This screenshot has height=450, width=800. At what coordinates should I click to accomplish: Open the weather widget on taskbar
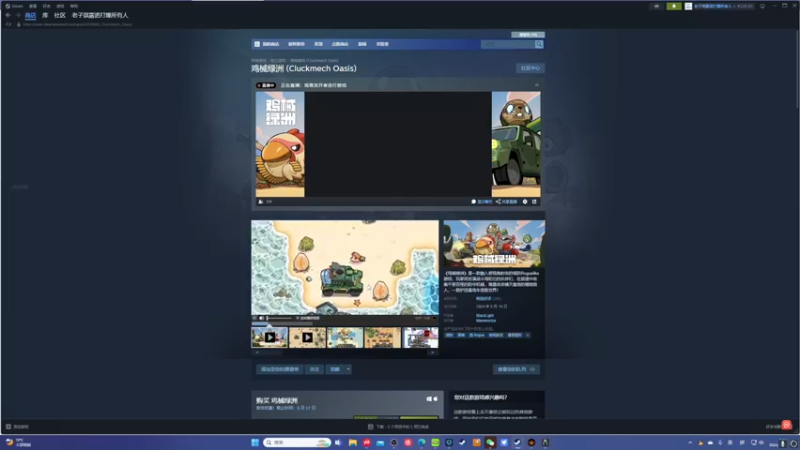coord(18,442)
